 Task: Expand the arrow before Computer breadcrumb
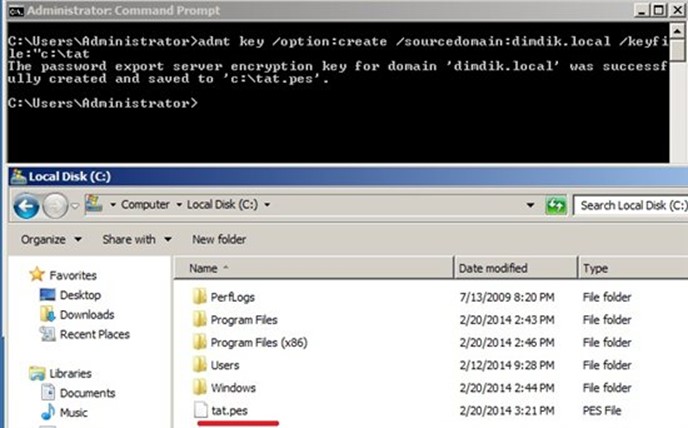[x=113, y=205]
